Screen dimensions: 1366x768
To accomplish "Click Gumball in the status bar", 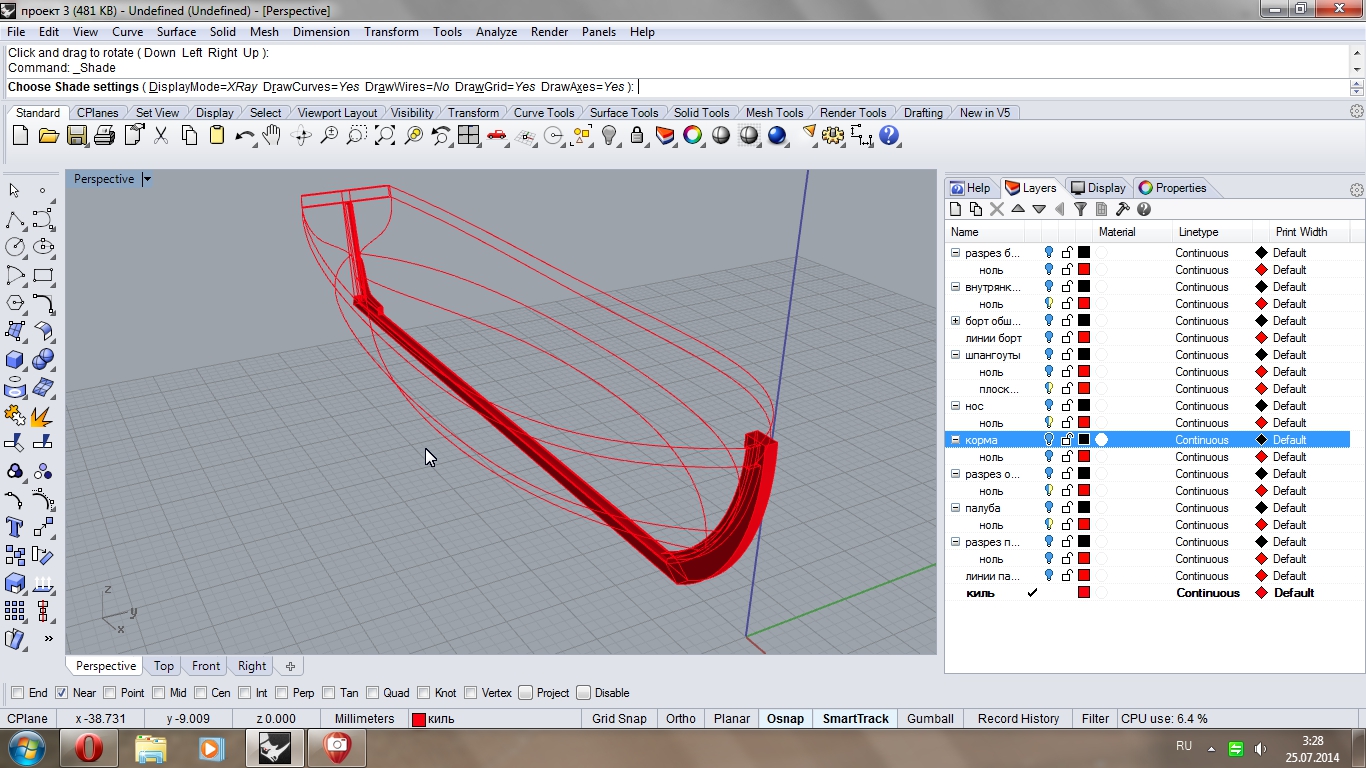I will [x=930, y=718].
